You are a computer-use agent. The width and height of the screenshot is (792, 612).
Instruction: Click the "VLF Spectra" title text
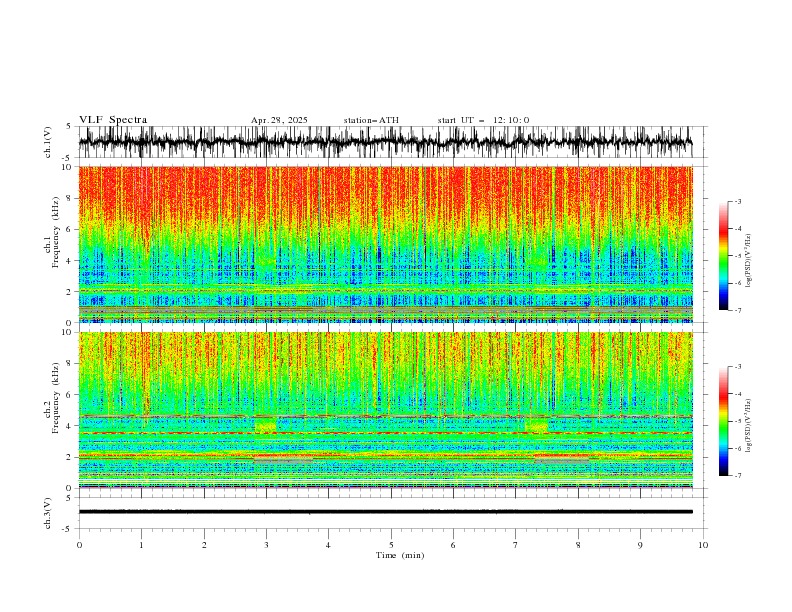(x=113, y=120)
